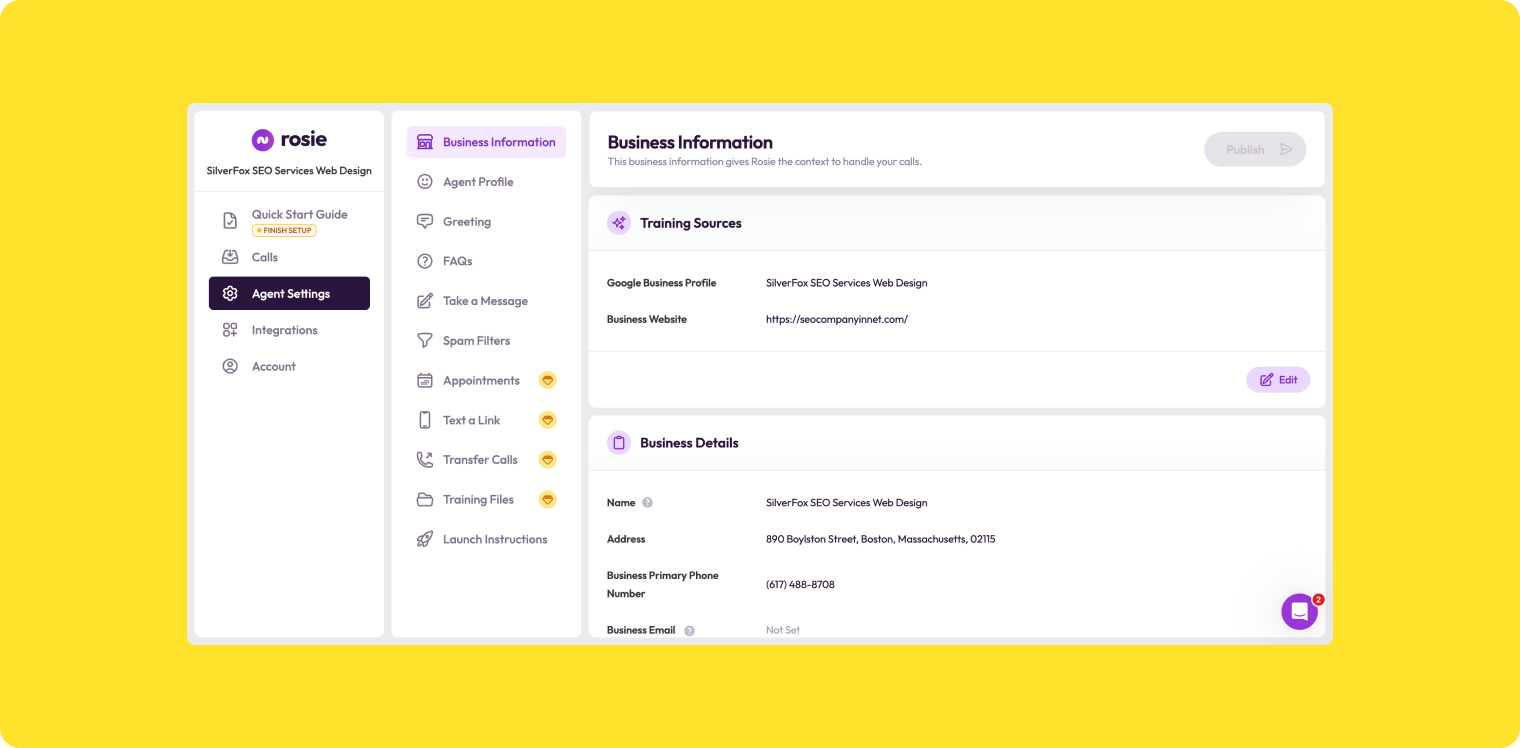Image resolution: width=1520 pixels, height=748 pixels.
Task: Click the premium badge beside Training Files
Action: click(547, 499)
